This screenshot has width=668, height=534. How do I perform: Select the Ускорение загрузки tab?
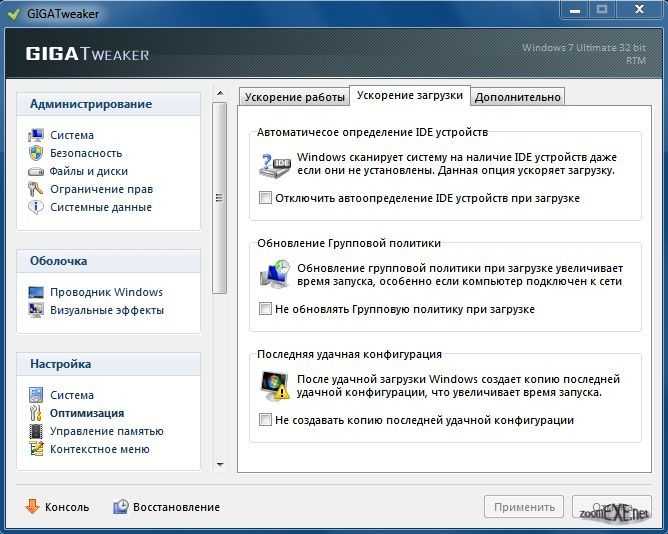click(410, 95)
